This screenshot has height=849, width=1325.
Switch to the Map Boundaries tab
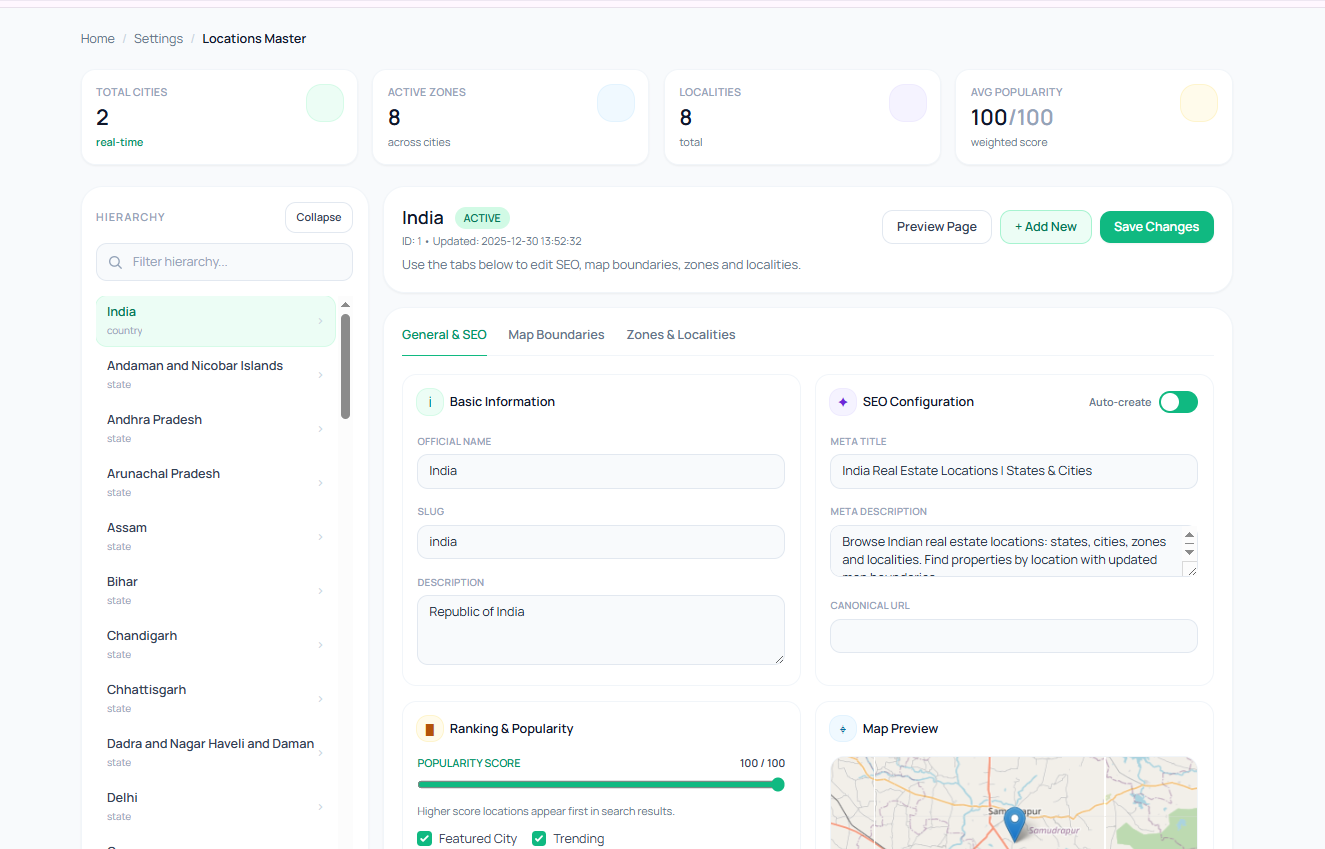pos(556,334)
